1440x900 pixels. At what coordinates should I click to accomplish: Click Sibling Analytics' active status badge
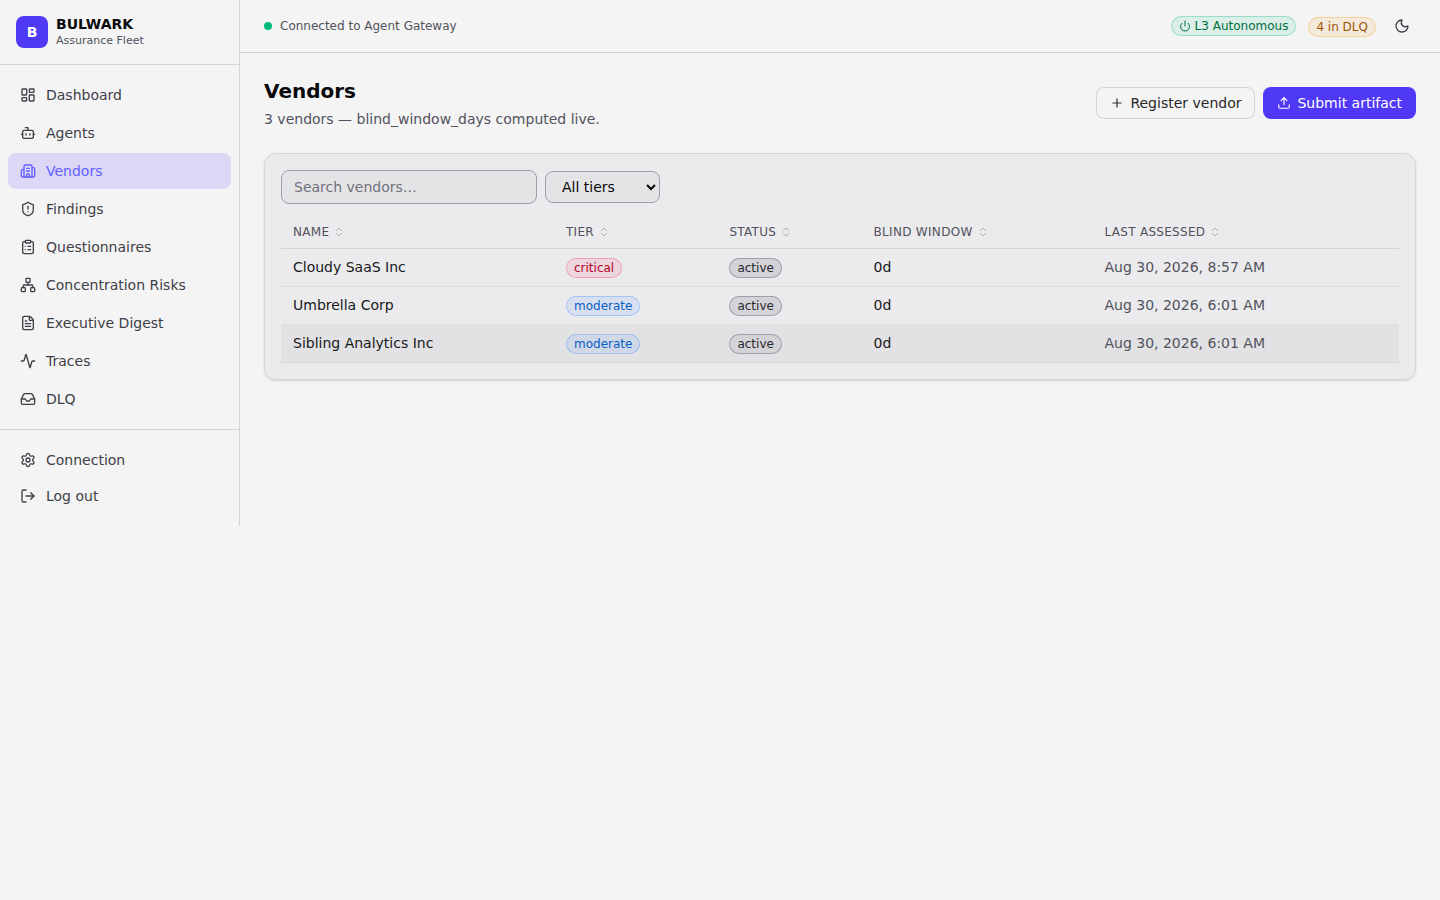tap(755, 344)
